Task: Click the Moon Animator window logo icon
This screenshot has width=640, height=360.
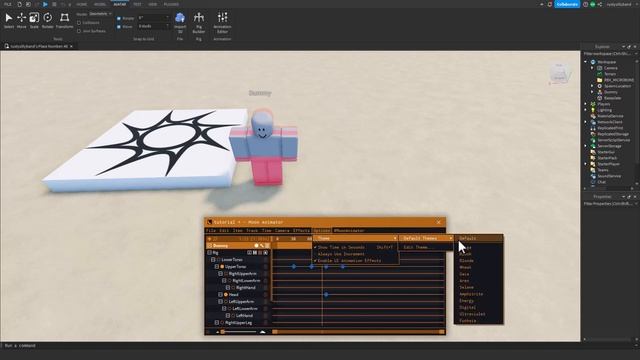Action: click(209, 222)
